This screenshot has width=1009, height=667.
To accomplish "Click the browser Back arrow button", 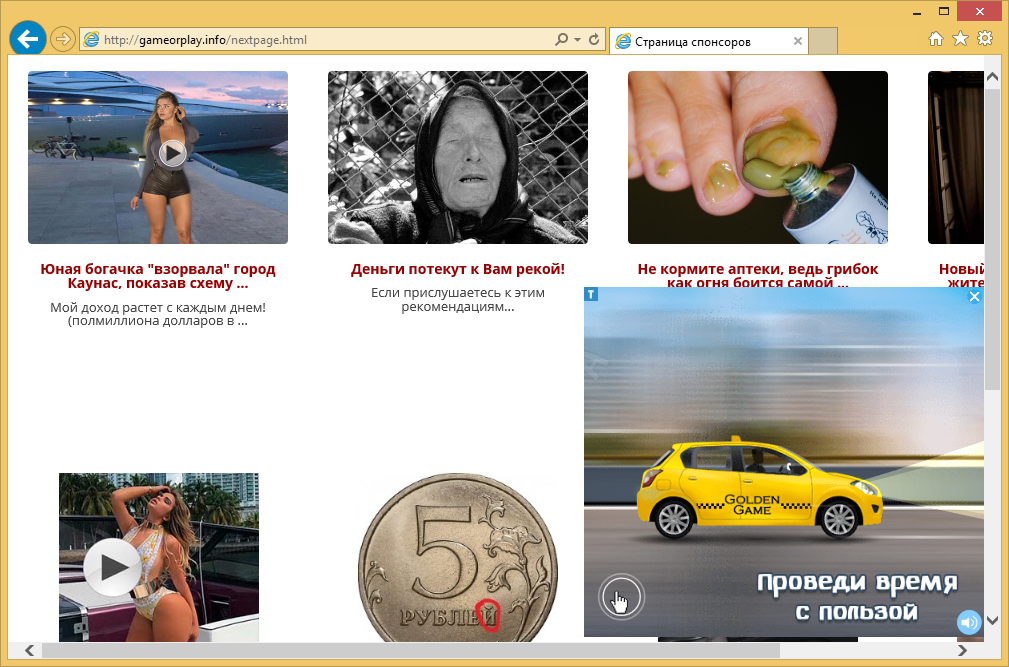I will 28,39.
